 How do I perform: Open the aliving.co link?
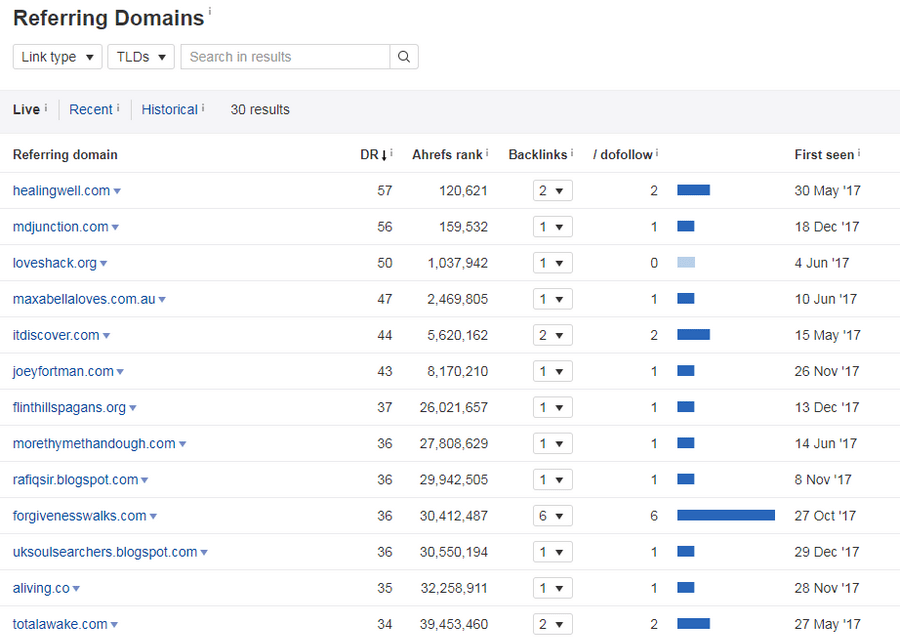[x=41, y=588]
